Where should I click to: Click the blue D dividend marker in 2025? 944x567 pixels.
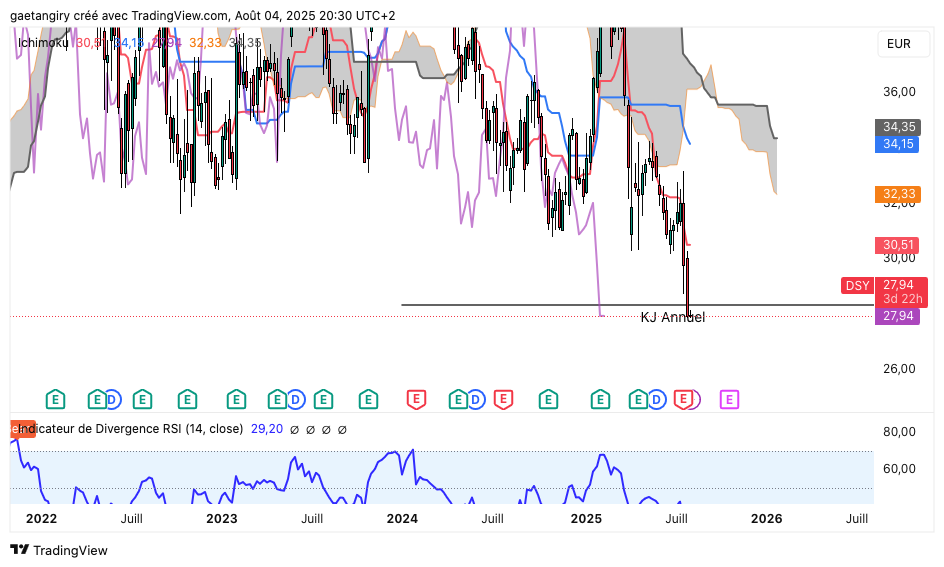coord(657,399)
